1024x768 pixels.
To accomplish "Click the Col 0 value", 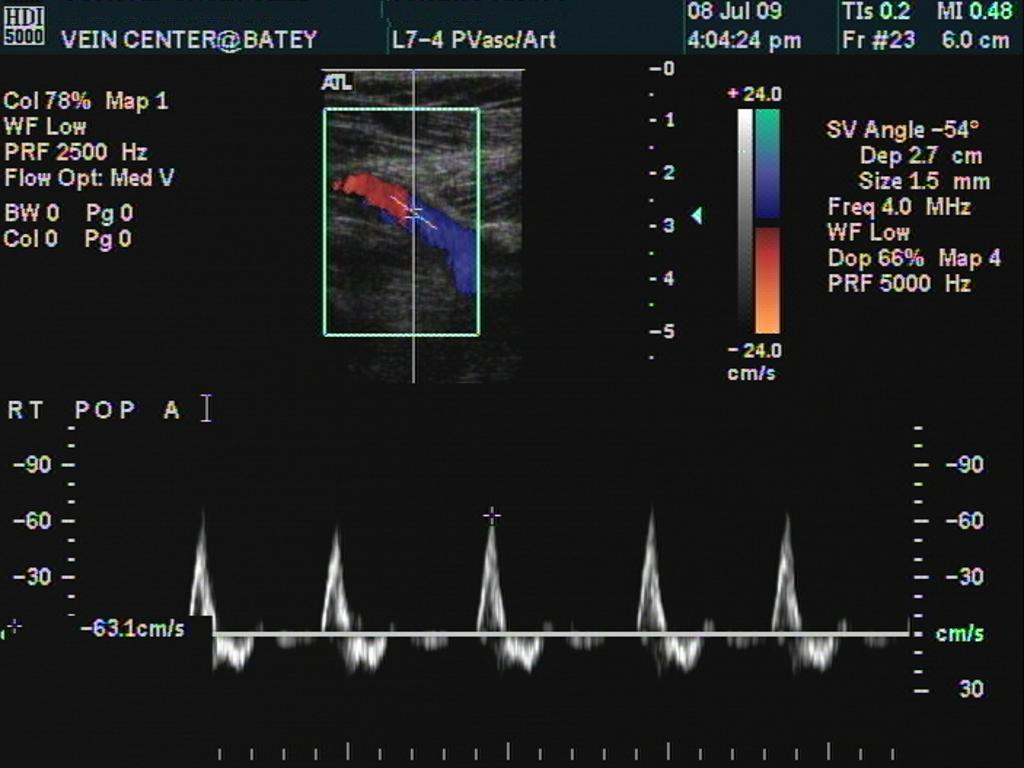I will (31, 238).
